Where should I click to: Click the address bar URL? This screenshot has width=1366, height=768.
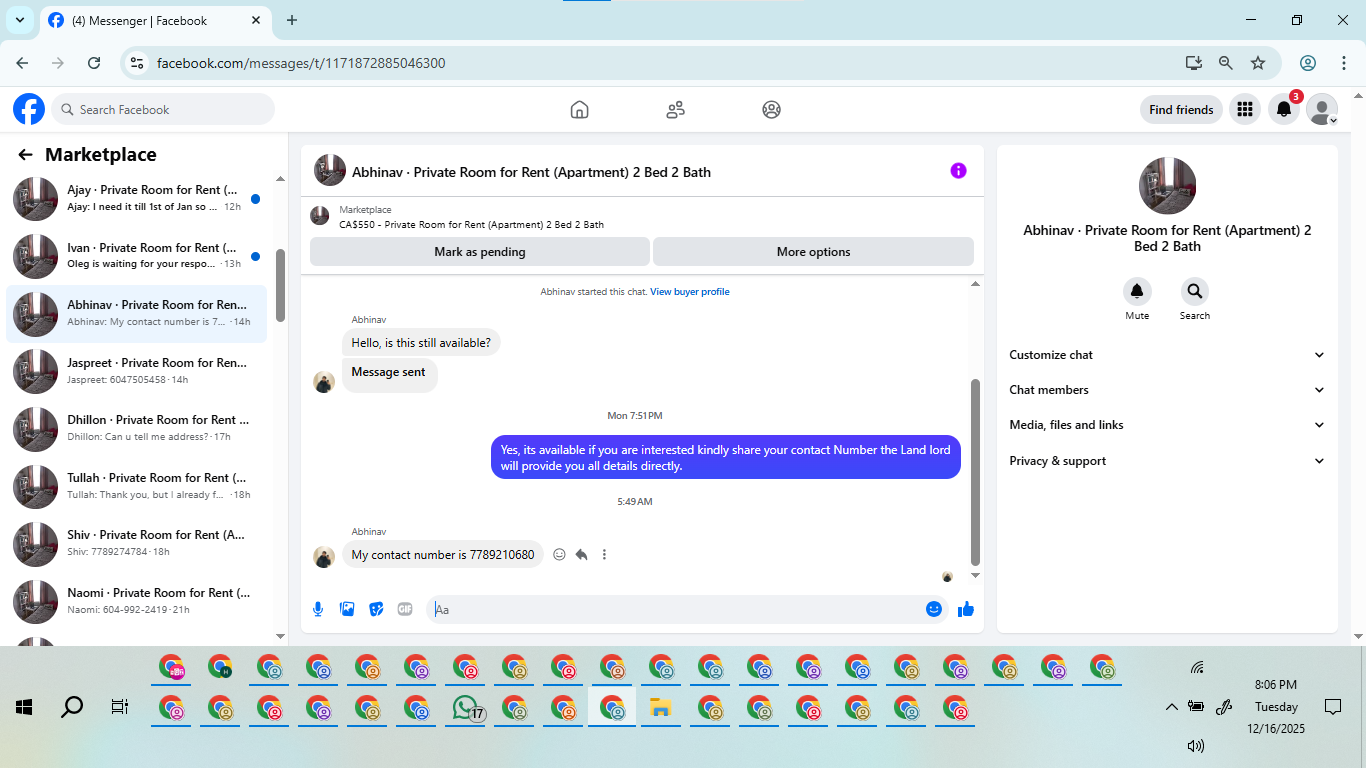point(301,63)
